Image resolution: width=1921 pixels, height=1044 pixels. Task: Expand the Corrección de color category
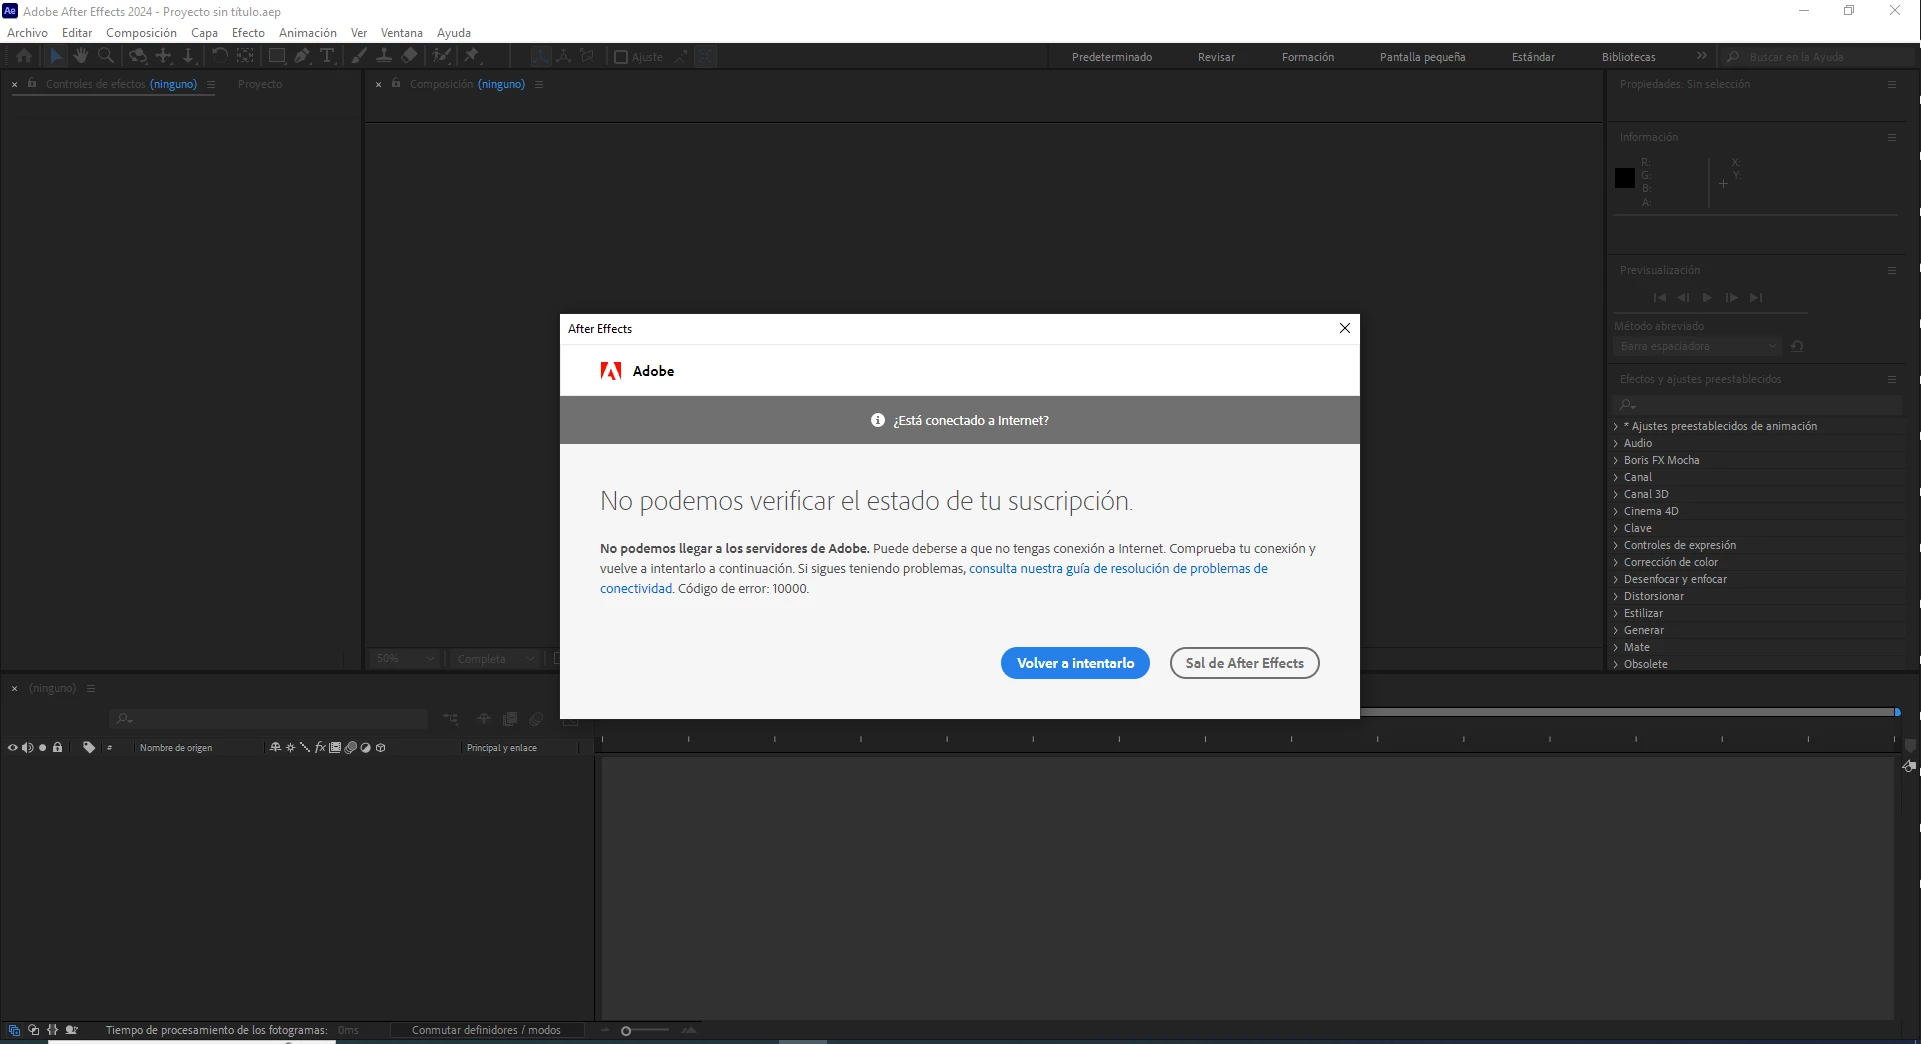coord(1615,562)
